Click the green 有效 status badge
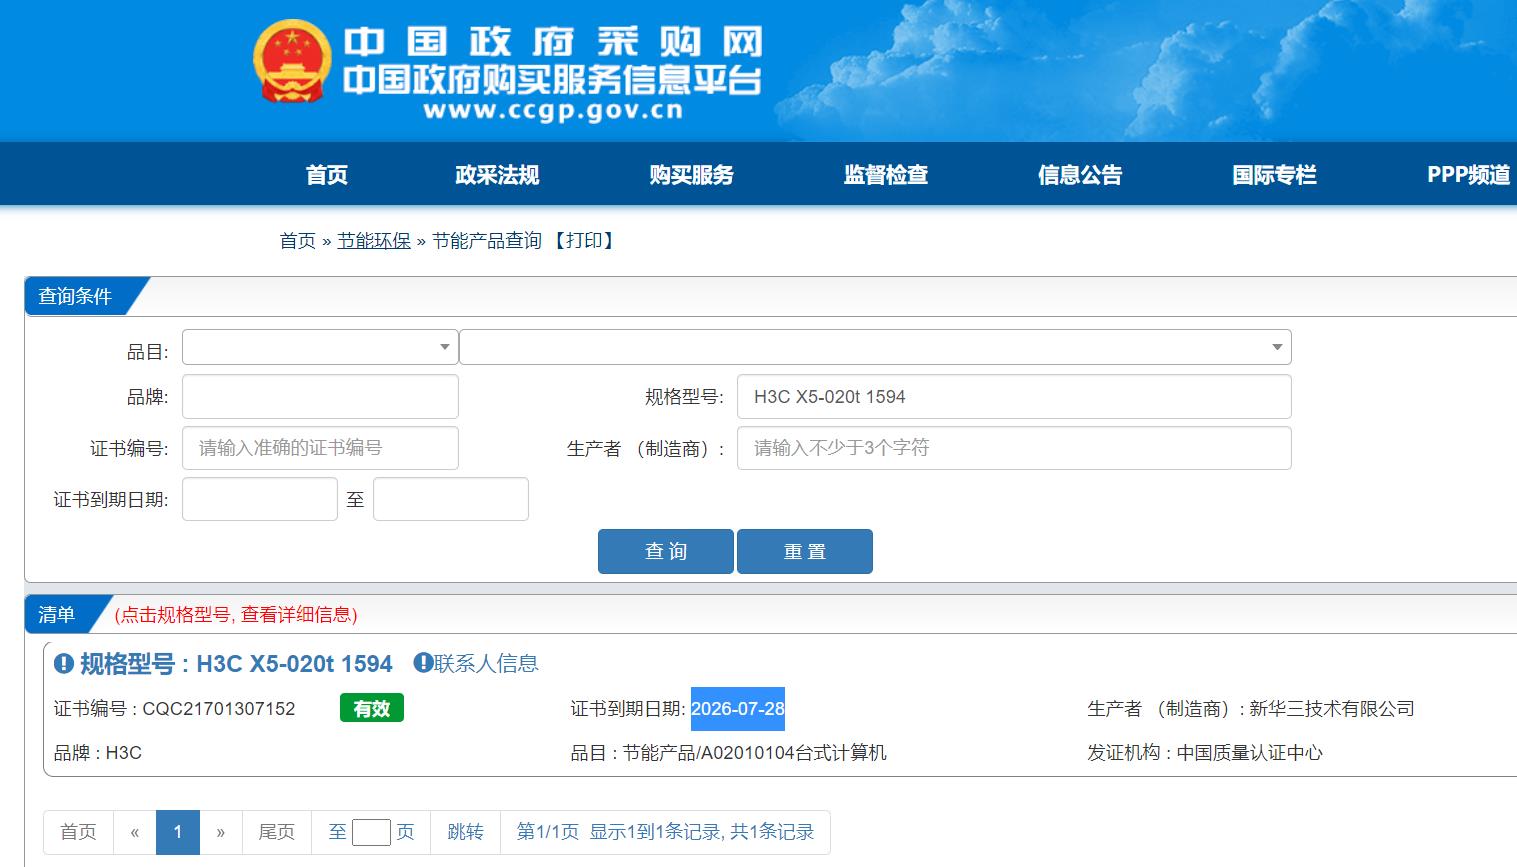Image resolution: width=1517 pixels, height=867 pixels. tap(372, 708)
